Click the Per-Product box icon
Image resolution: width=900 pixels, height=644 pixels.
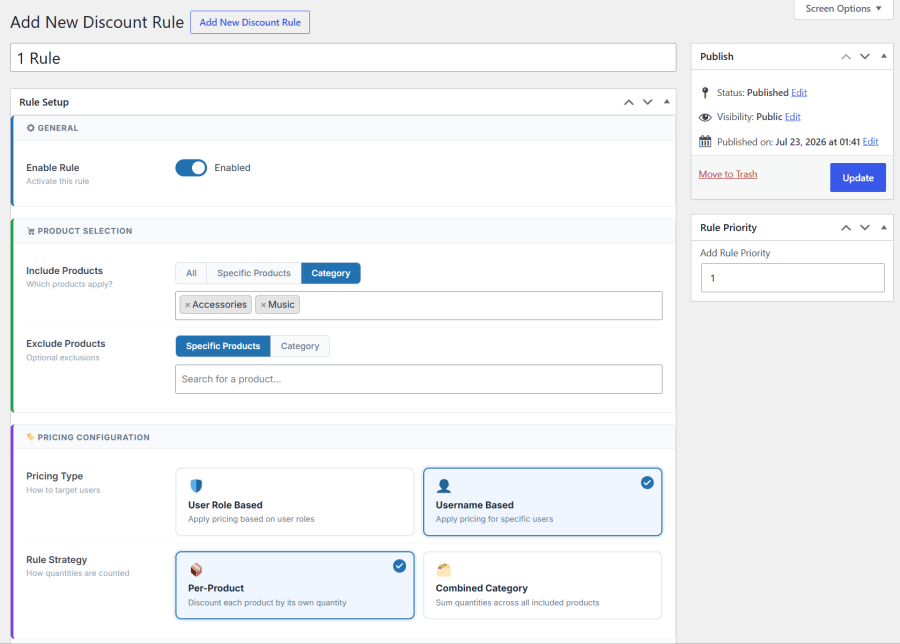pos(196,569)
